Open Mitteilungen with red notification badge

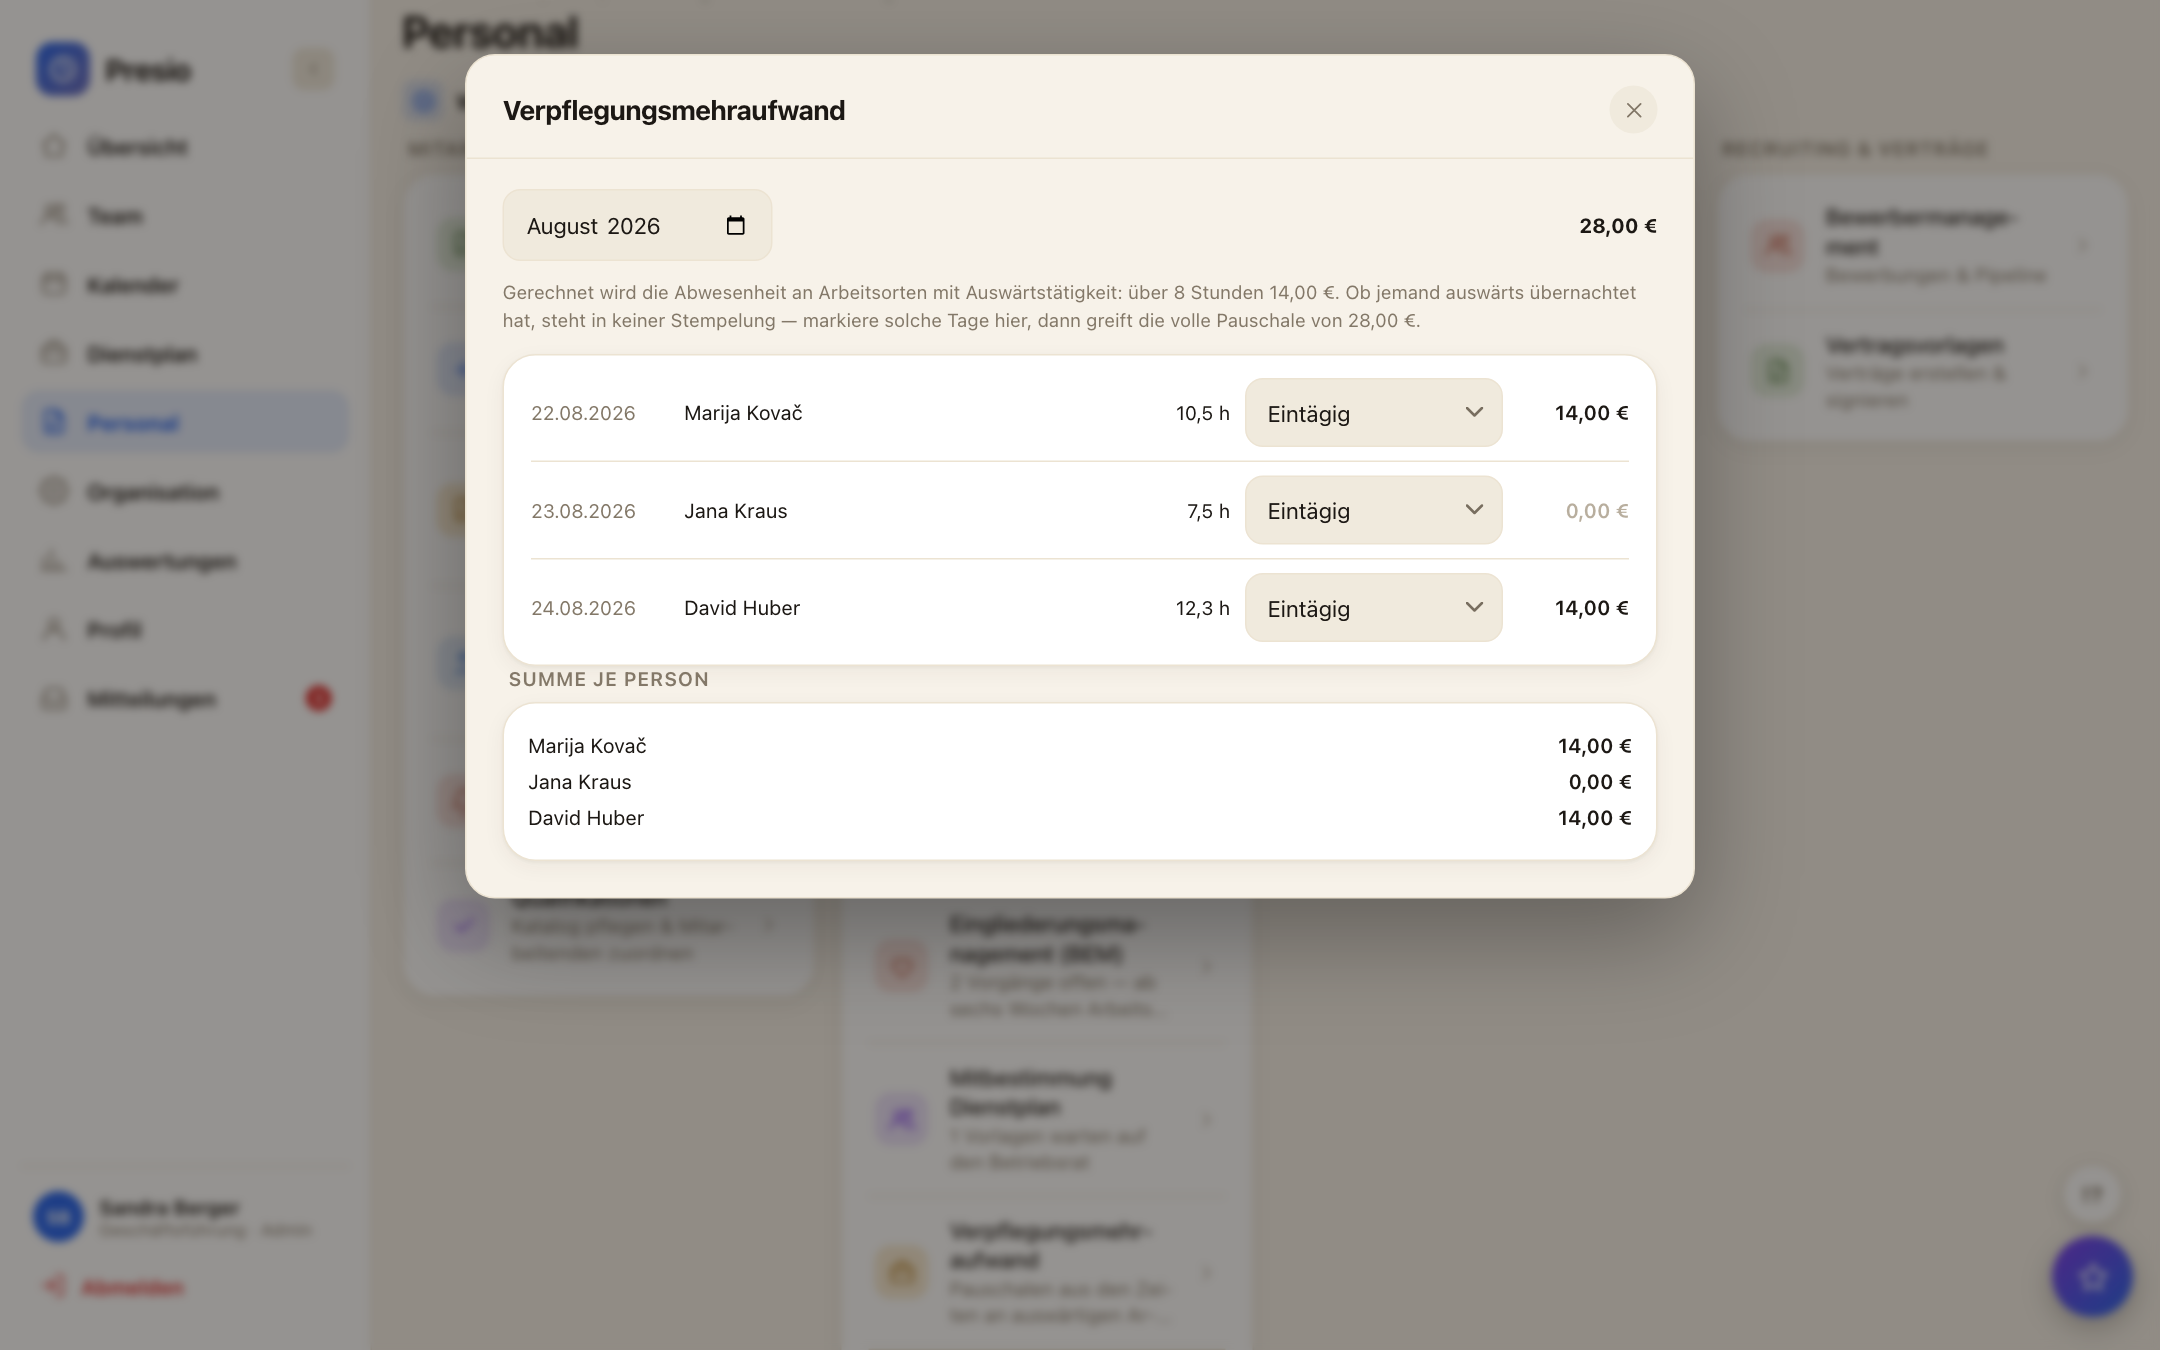coord(186,698)
